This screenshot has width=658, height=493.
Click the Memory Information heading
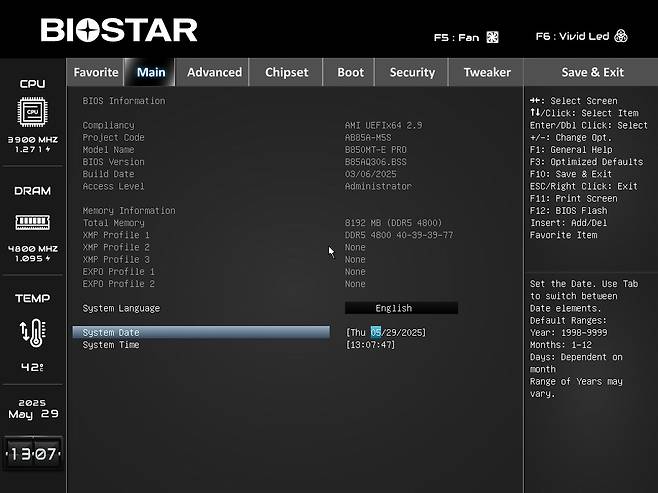click(129, 211)
